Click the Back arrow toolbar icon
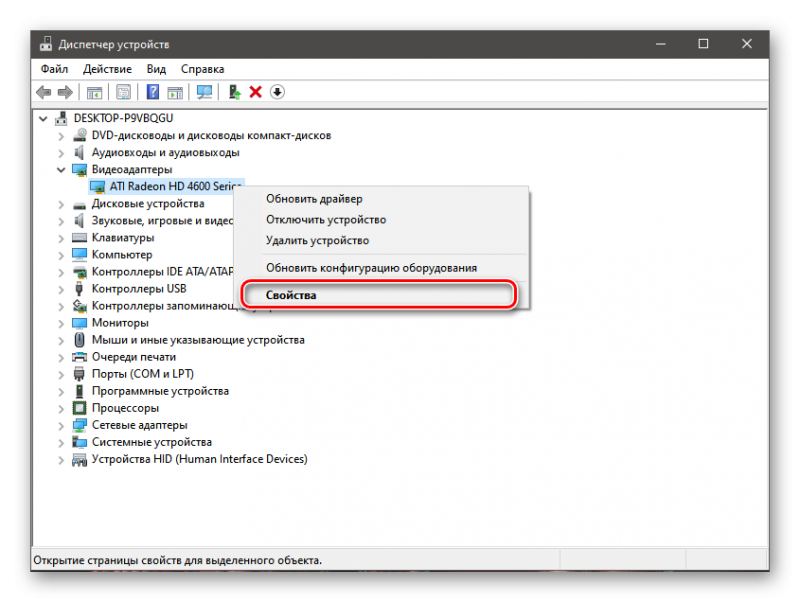800x602 pixels. [x=44, y=92]
